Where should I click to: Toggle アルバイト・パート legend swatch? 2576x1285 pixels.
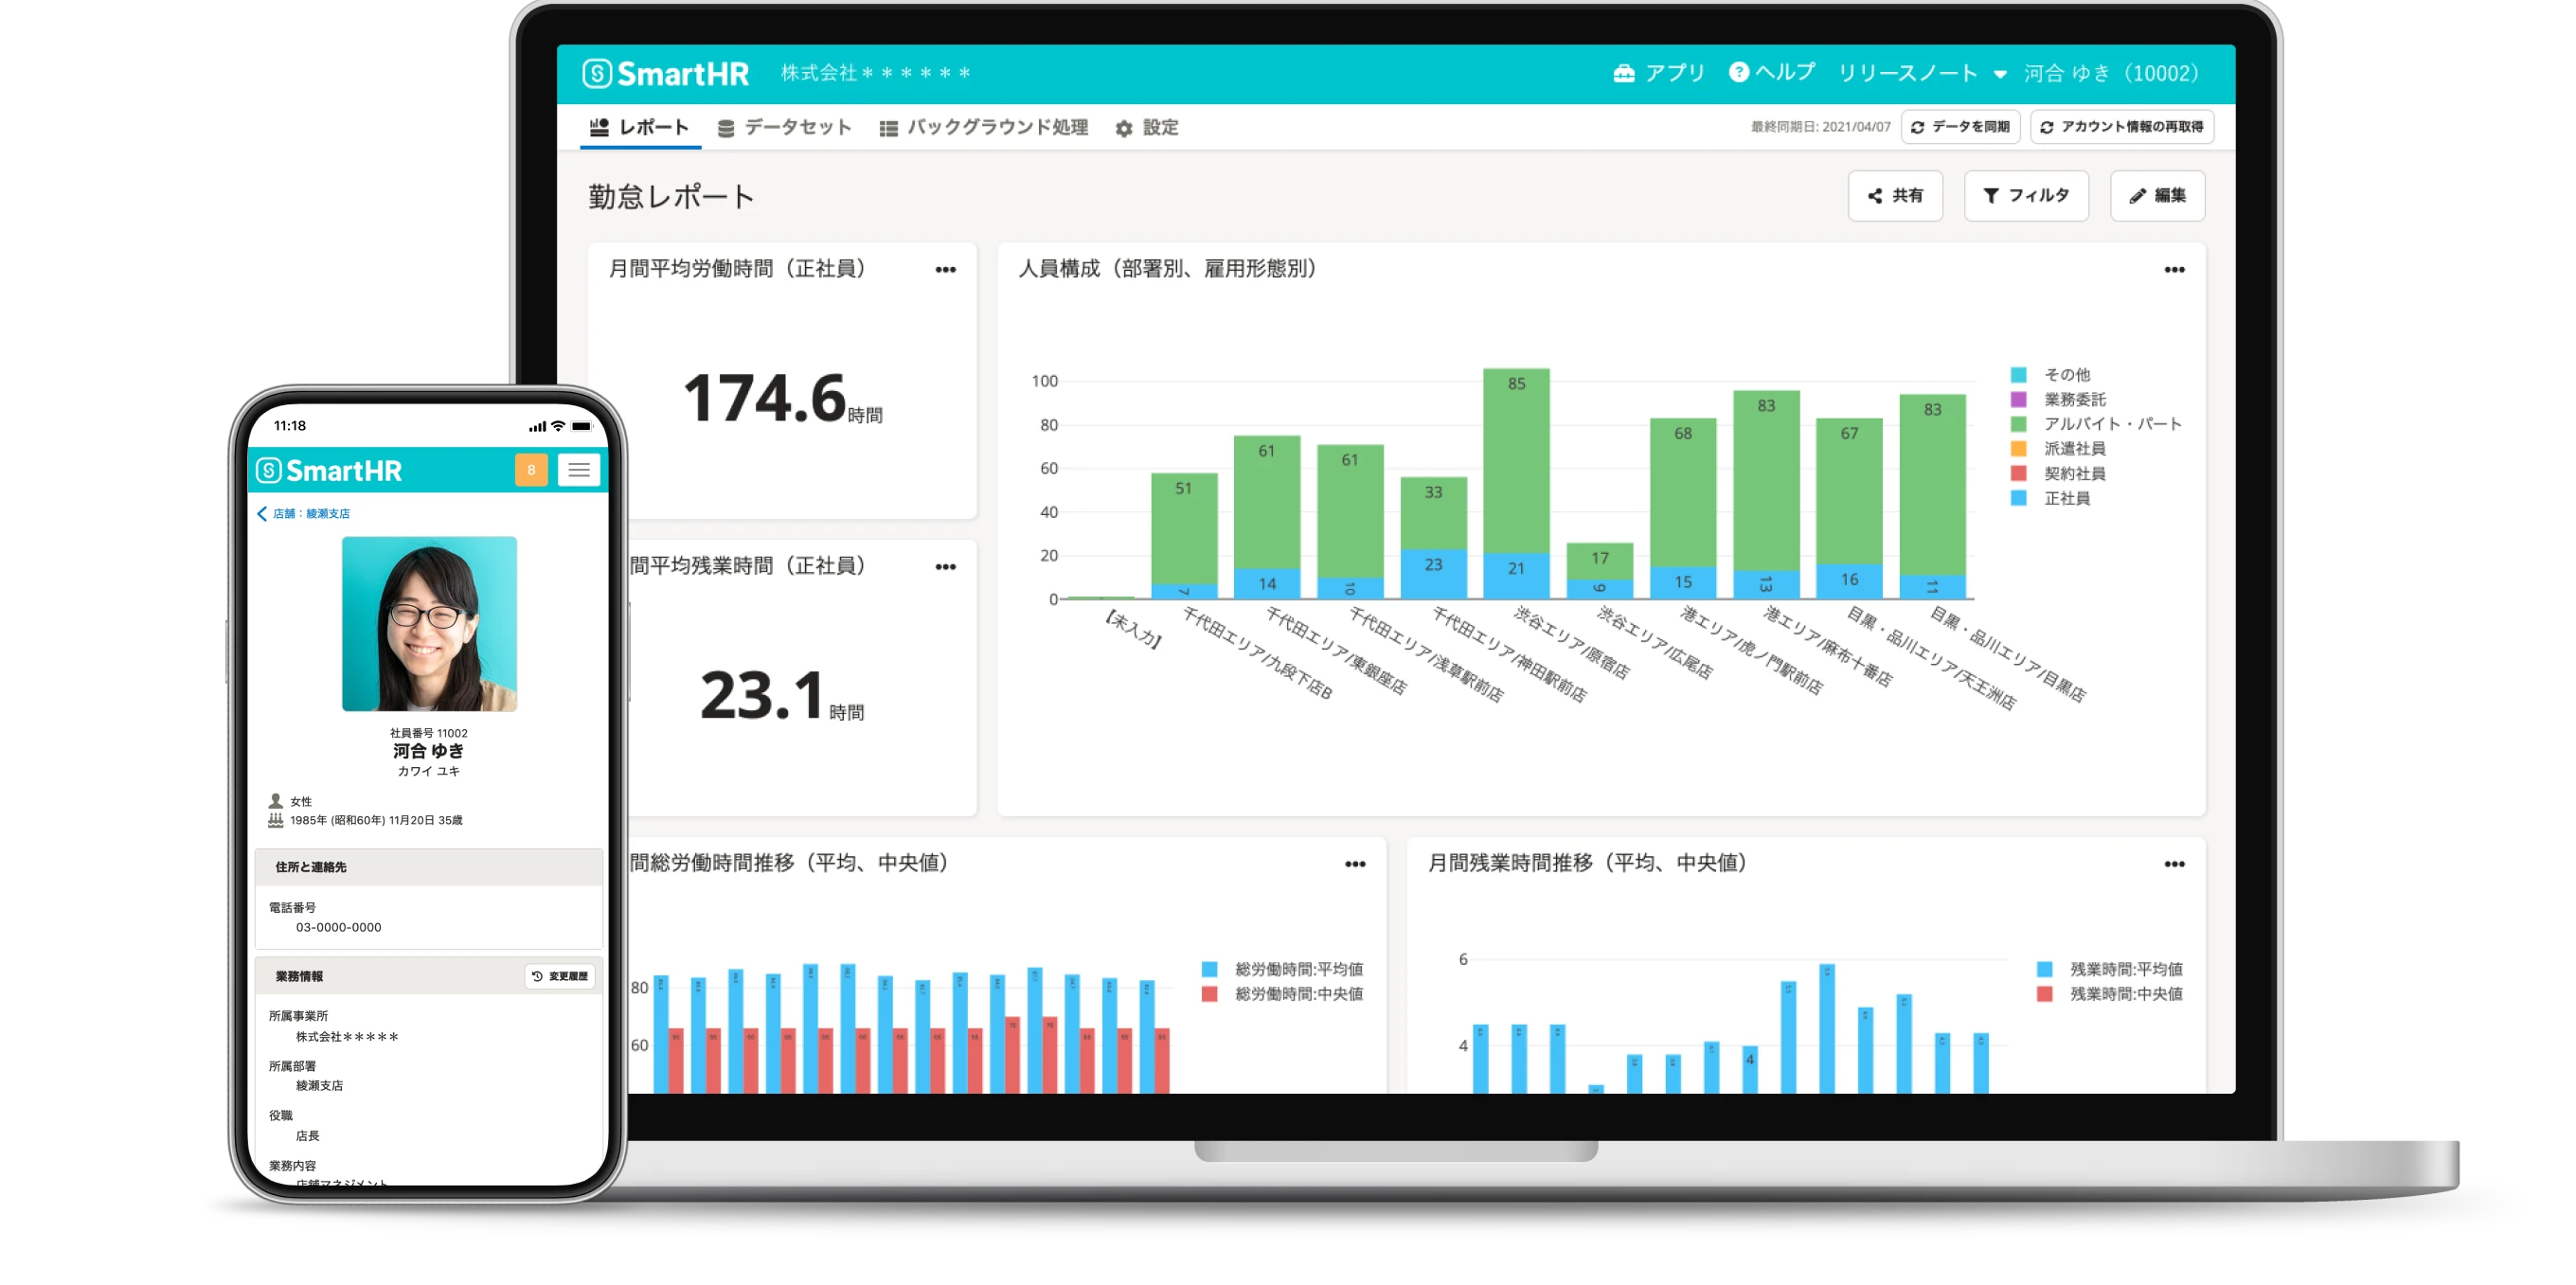2018,424
